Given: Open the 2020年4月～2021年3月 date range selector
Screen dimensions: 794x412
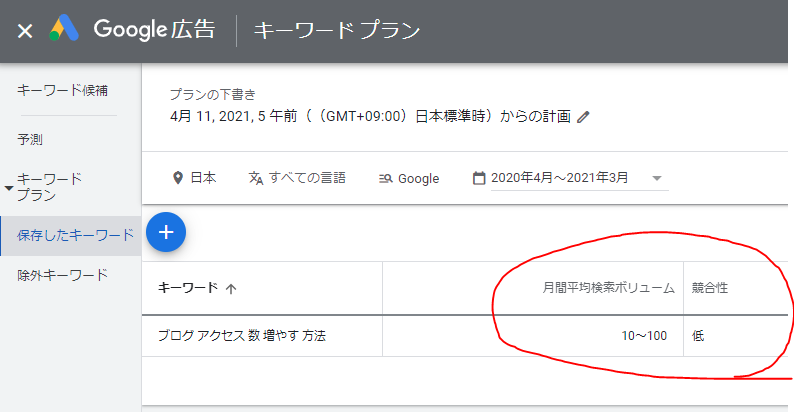Looking at the screenshot, I should pos(559,178).
